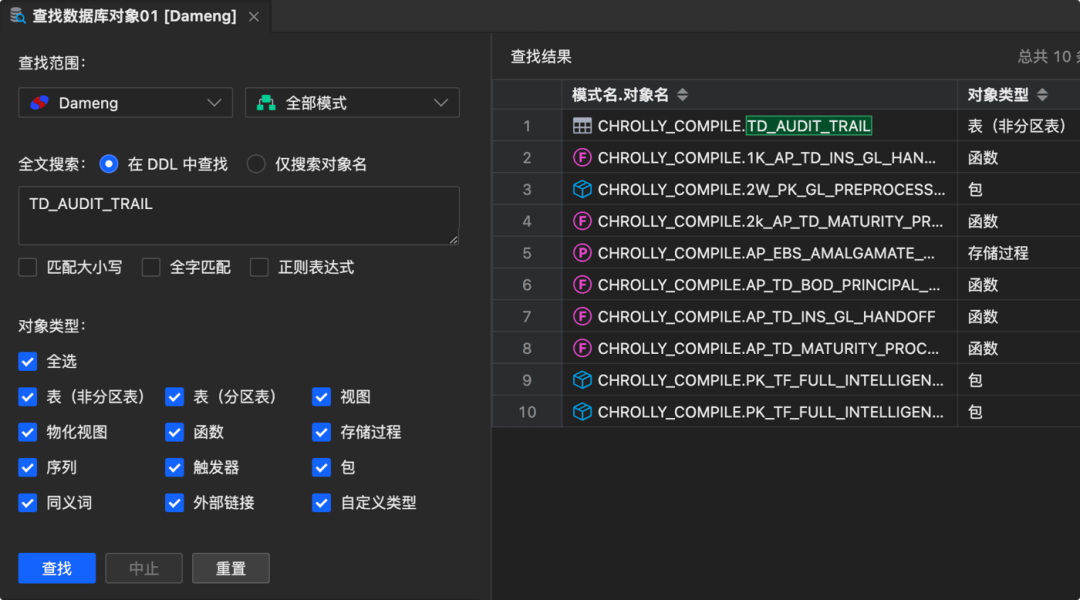Uncheck the 触发器 object type checkbox
Image resolution: width=1080 pixels, height=600 pixels.
pyautogui.click(x=175, y=467)
